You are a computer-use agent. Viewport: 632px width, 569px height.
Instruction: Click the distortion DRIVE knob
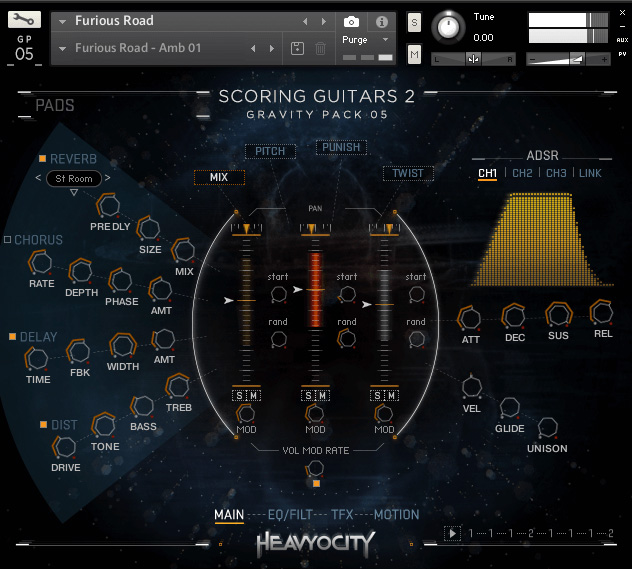(x=64, y=447)
